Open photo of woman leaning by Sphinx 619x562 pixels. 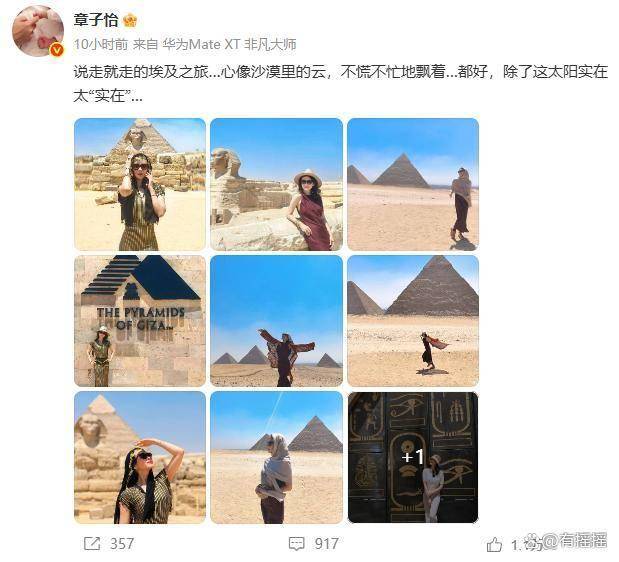click(x=276, y=184)
